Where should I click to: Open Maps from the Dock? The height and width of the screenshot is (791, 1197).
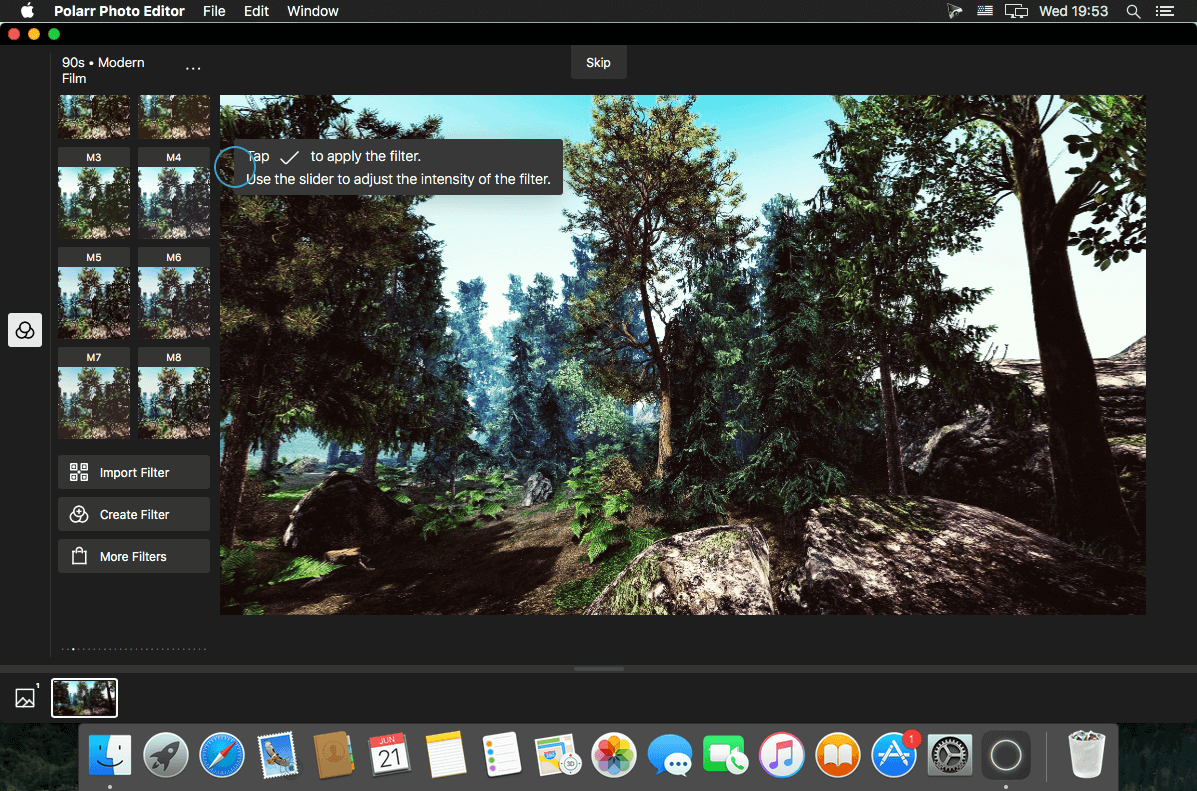point(557,756)
